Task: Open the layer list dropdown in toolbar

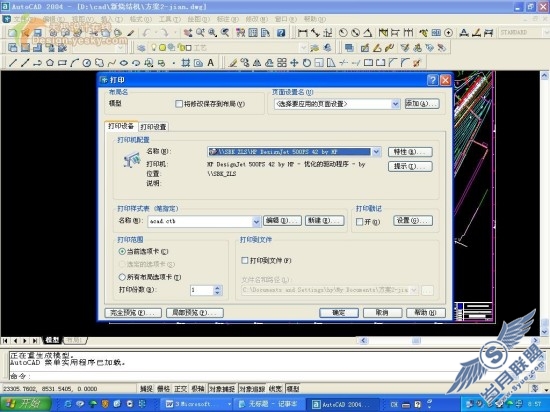Action: coord(303,48)
